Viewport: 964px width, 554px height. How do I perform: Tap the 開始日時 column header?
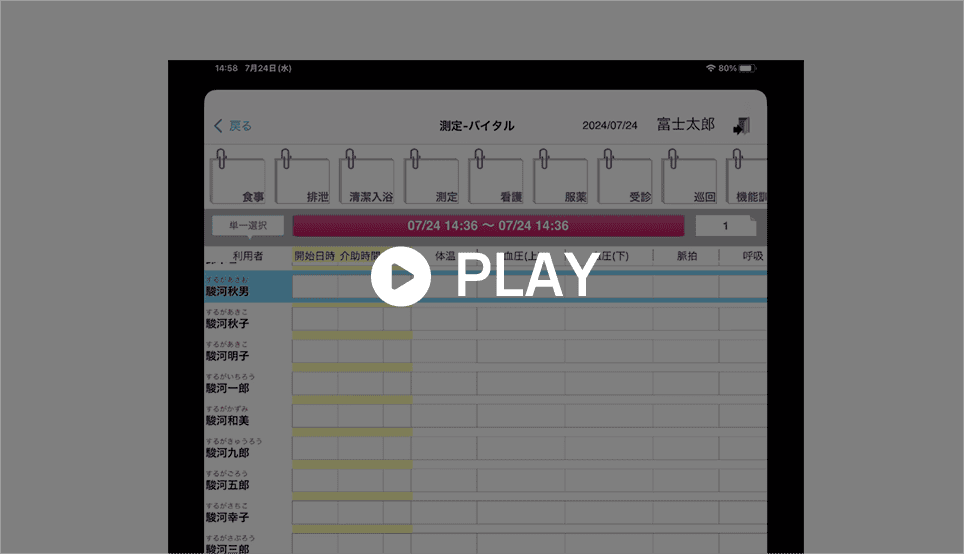coord(314,256)
